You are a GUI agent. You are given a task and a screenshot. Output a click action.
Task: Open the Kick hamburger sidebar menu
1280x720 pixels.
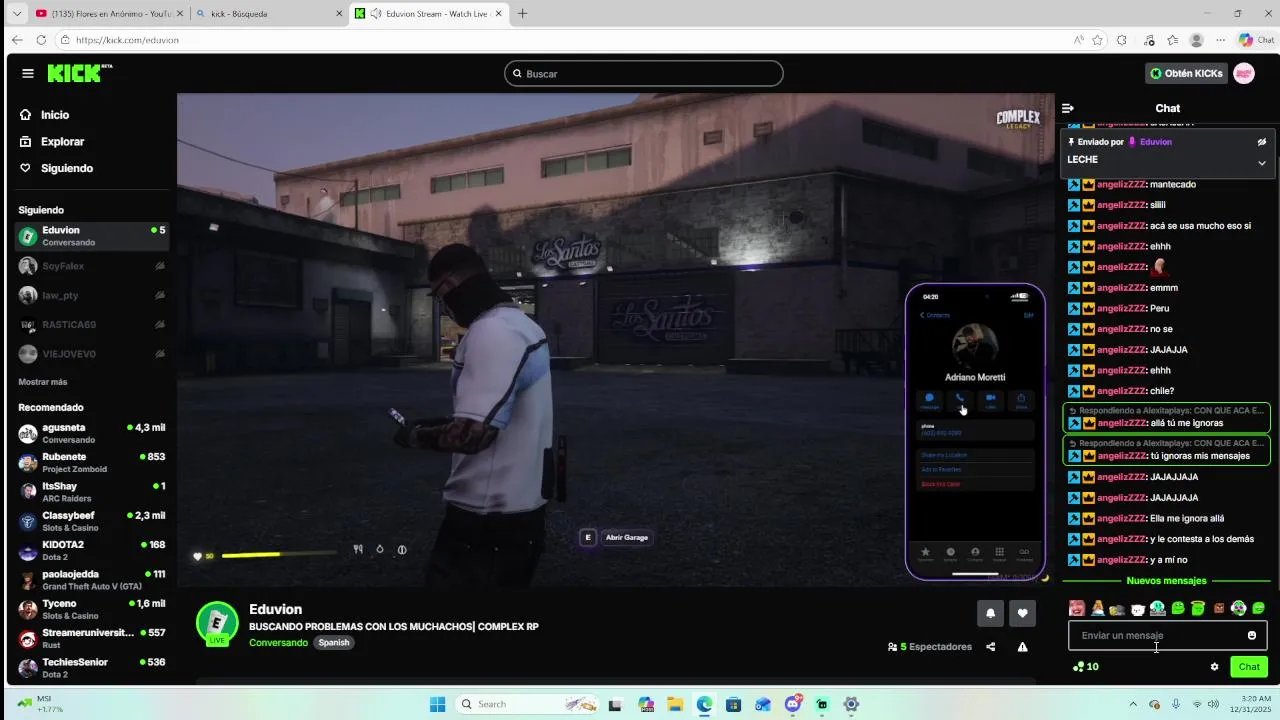[x=28, y=73]
